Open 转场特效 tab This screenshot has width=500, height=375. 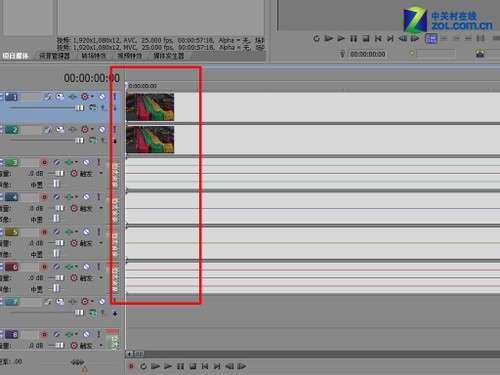click(94, 56)
